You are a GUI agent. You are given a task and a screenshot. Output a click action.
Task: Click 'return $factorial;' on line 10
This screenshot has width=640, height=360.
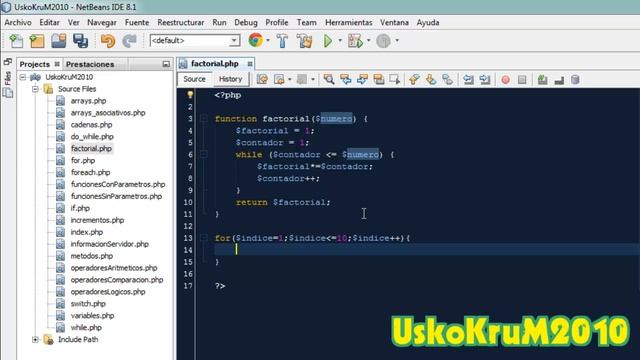[x=283, y=202]
